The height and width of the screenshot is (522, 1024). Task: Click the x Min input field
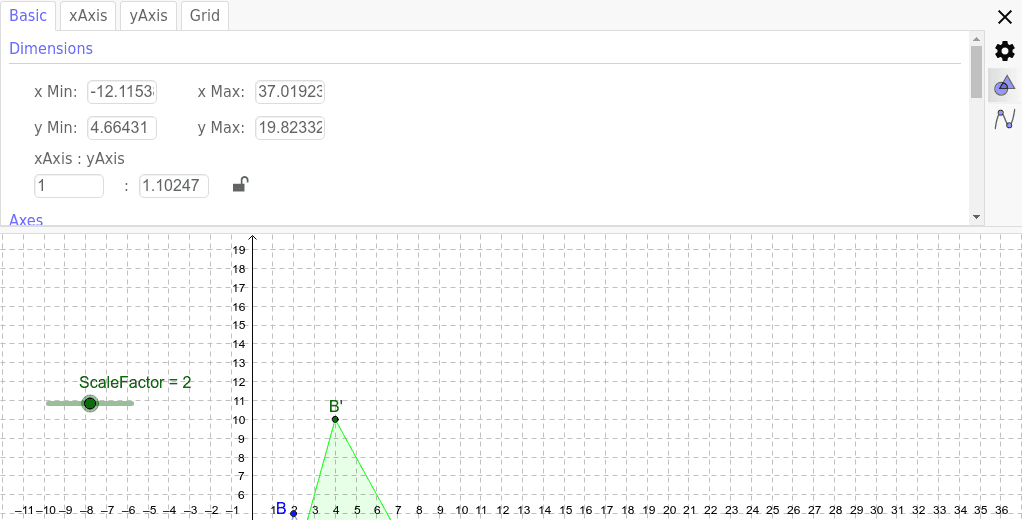pos(122,92)
